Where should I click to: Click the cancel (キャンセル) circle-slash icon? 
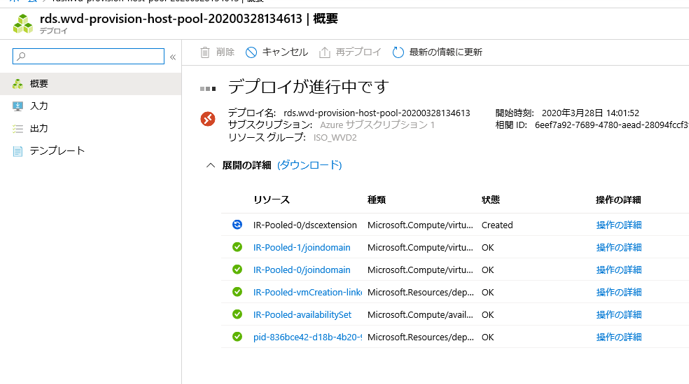[x=251, y=52]
